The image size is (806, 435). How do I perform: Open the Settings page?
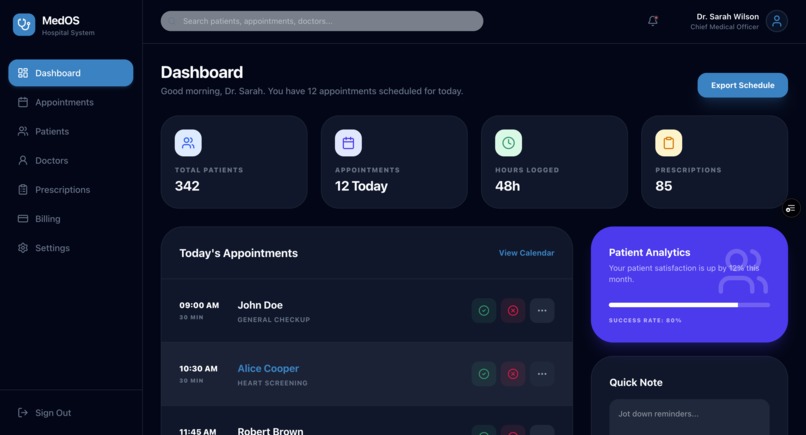click(x=71, y=248)
